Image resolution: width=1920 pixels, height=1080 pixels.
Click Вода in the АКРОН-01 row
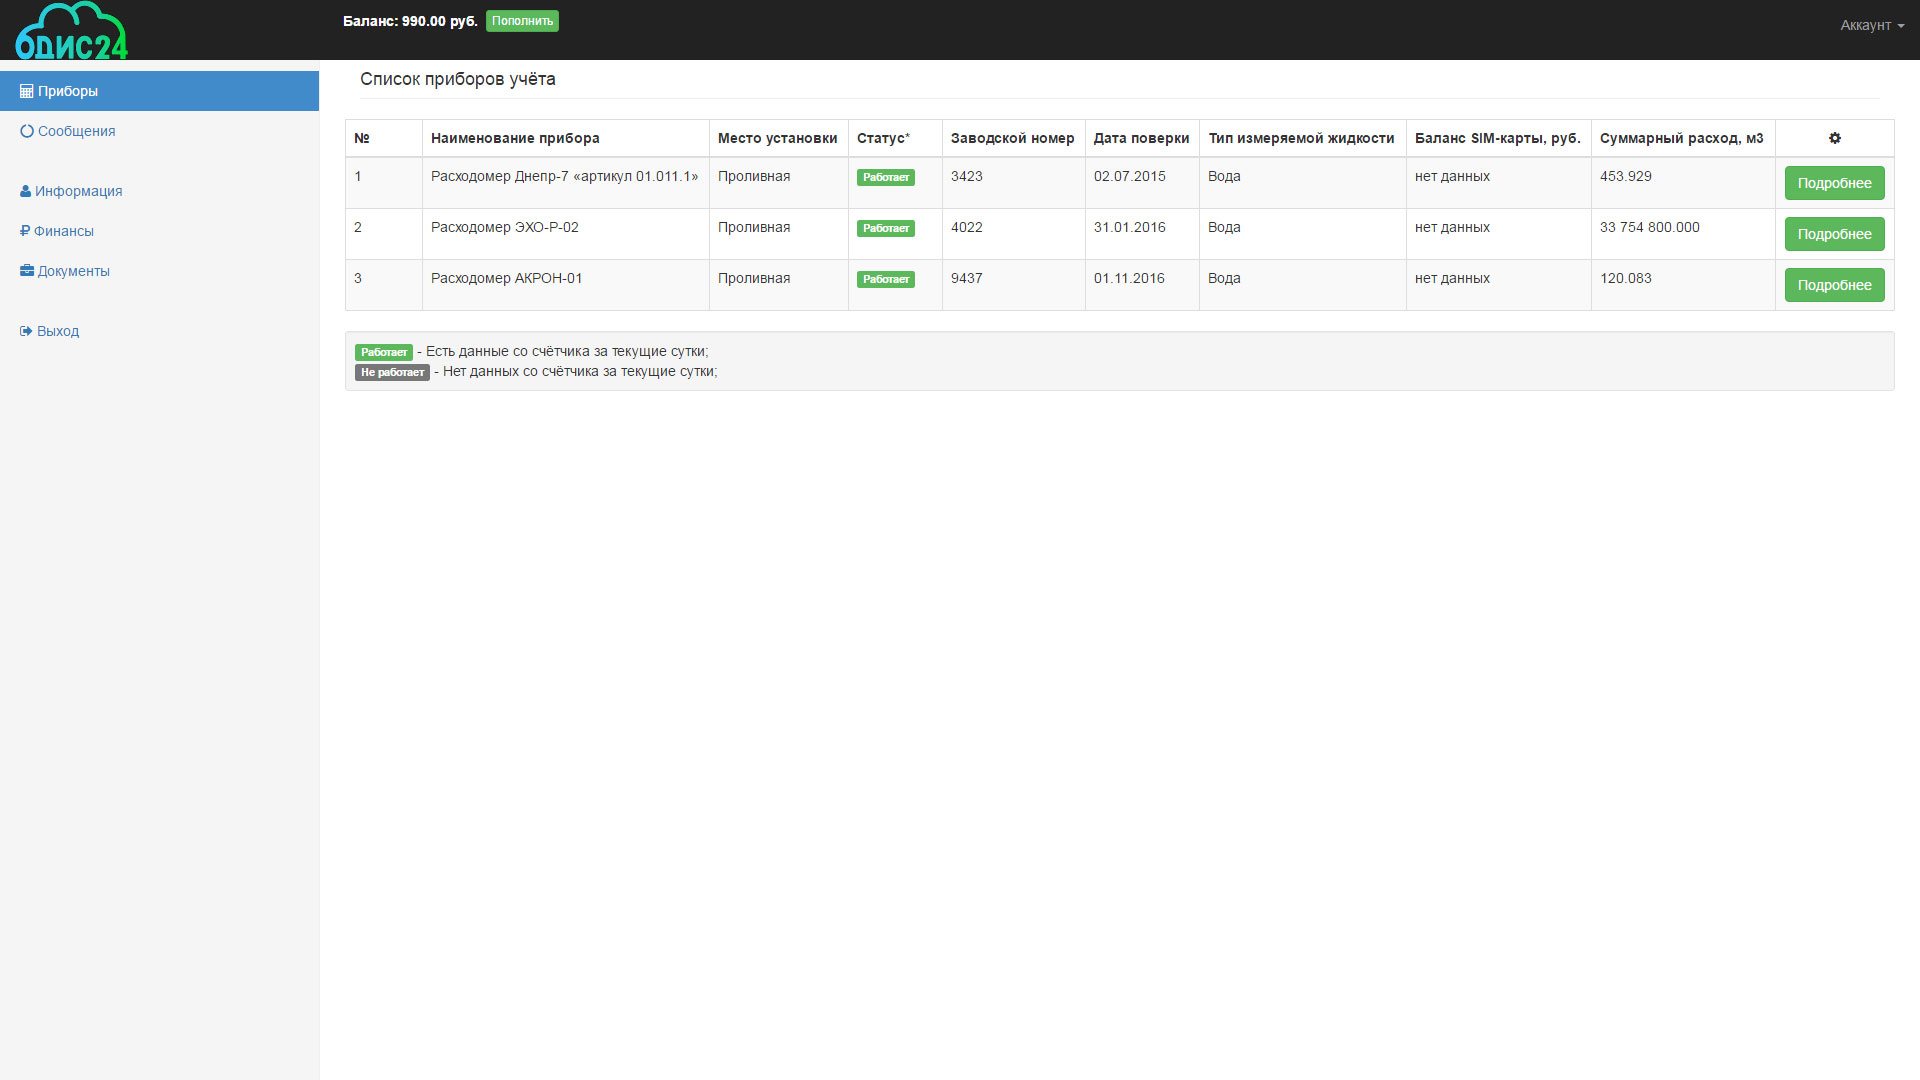(1224, 278)
